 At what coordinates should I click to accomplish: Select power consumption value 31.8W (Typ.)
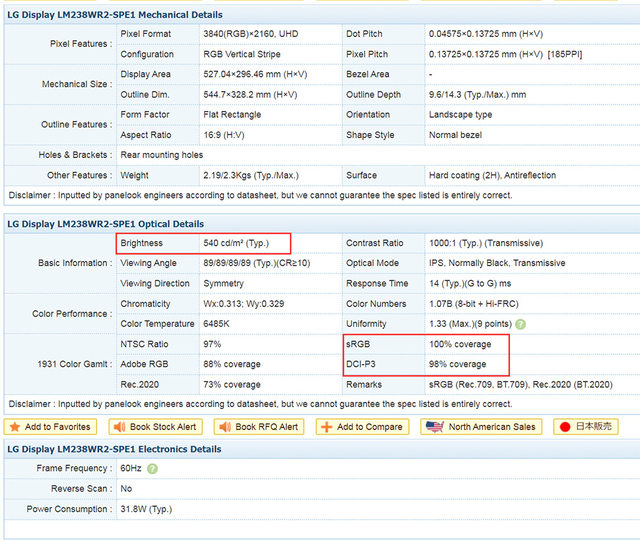(146, 509)
